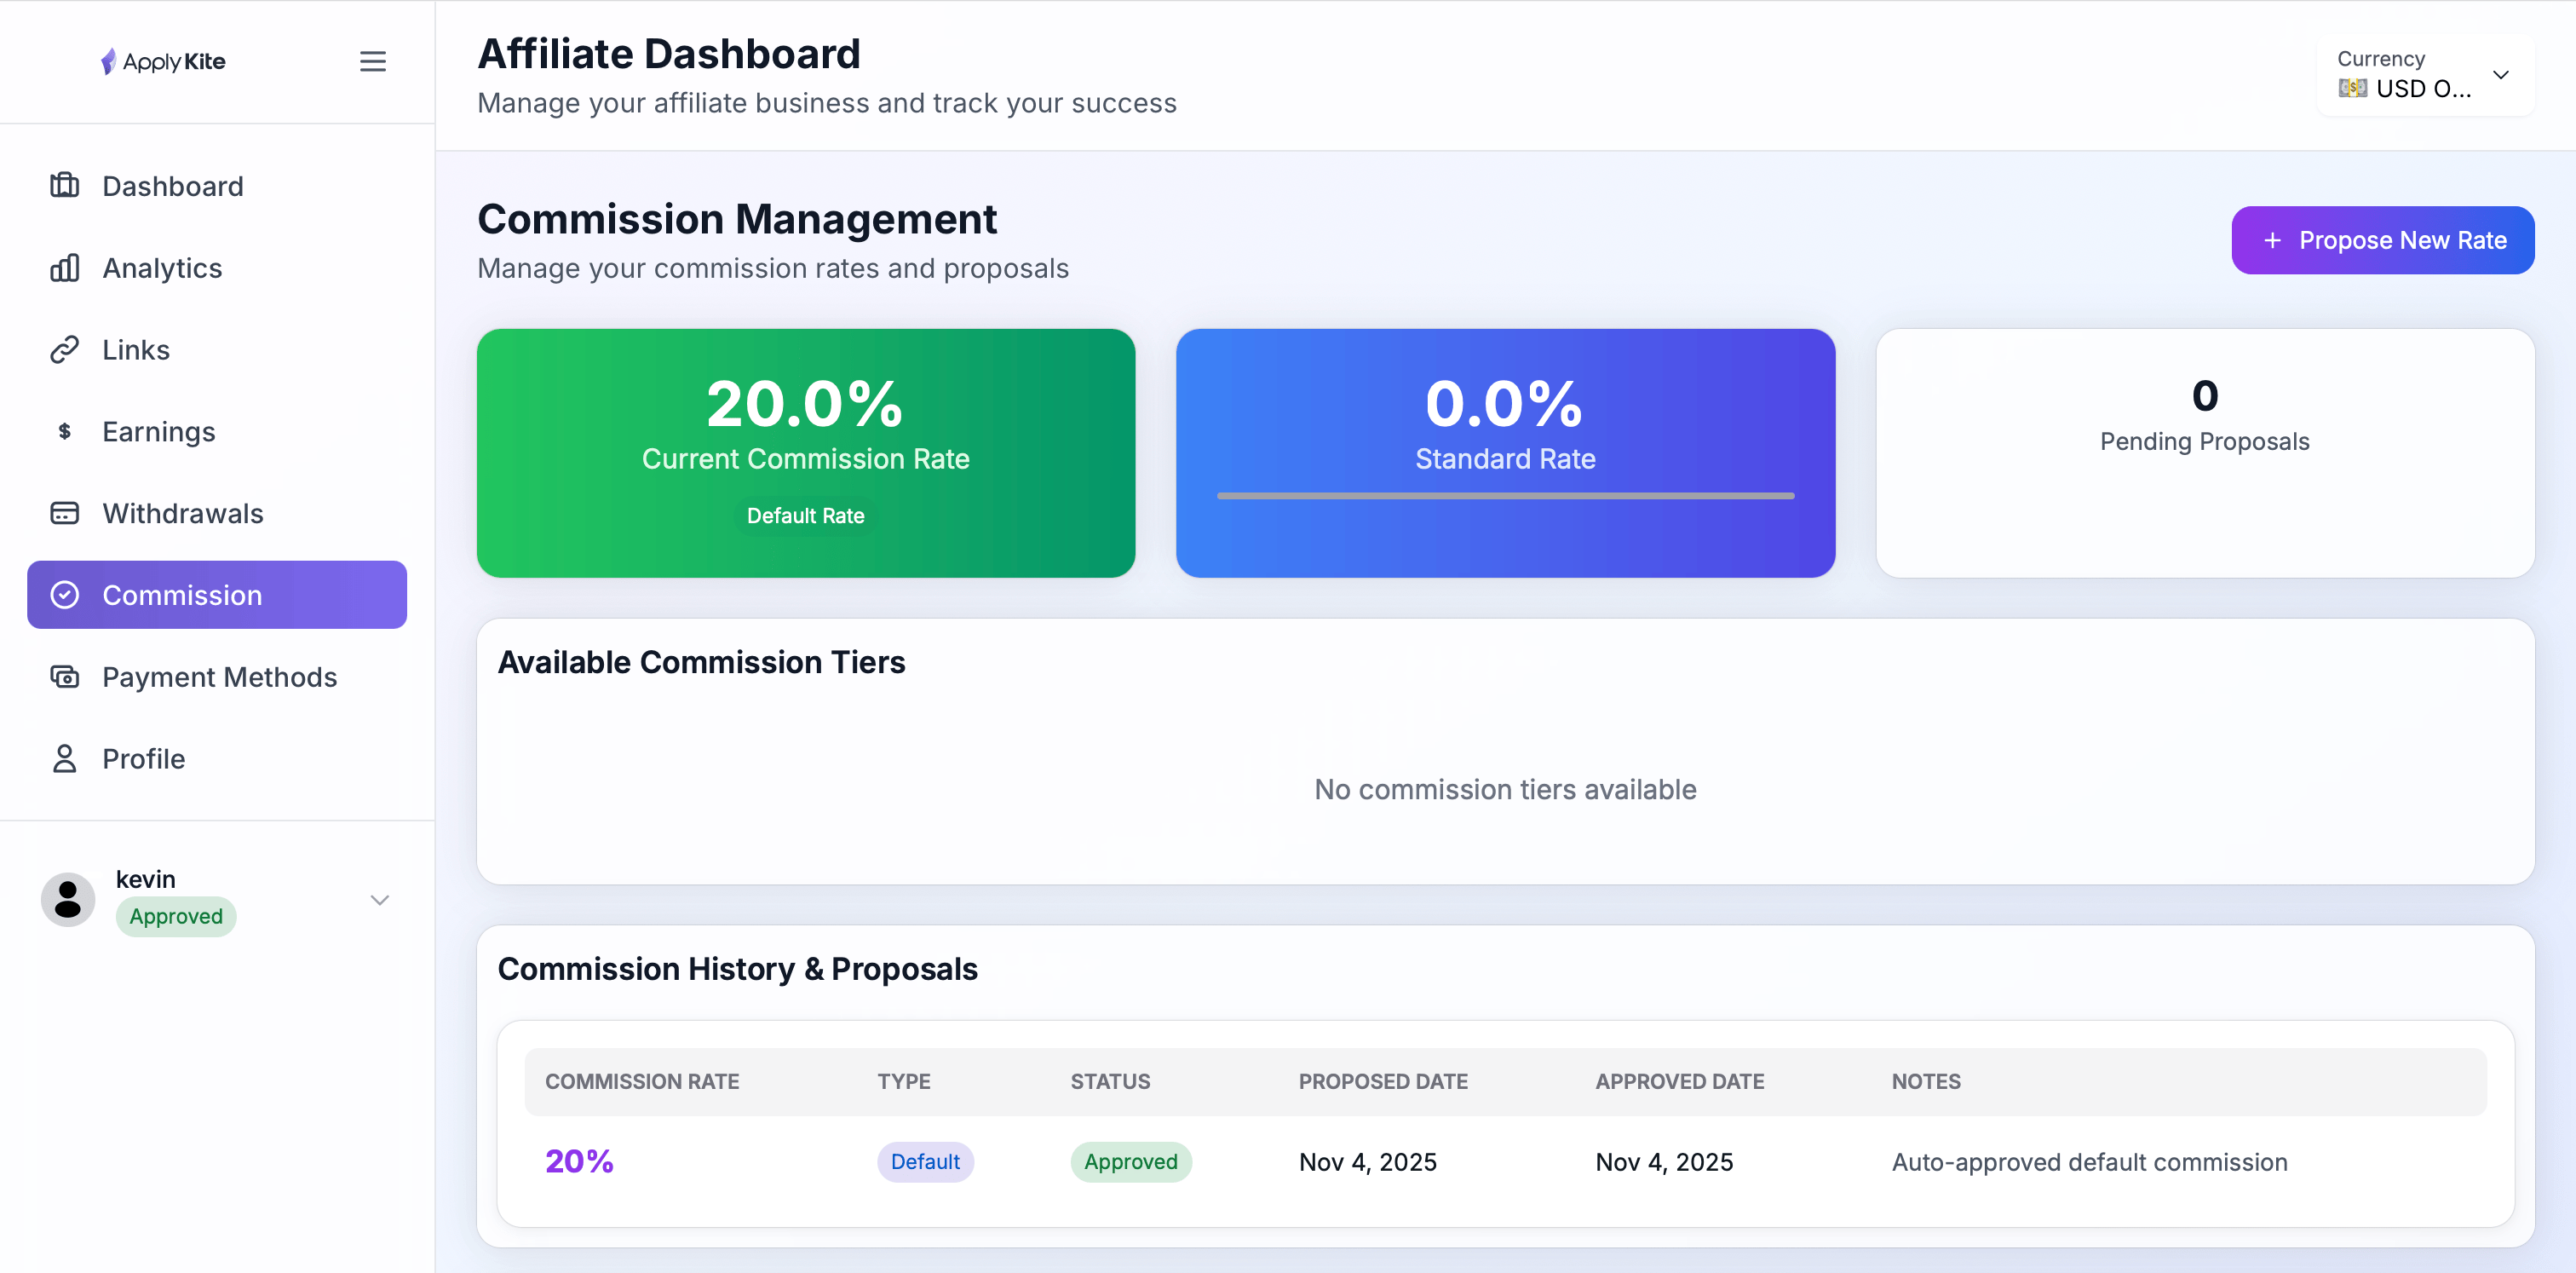2576x1273 pixels.
Task: Click the Payment Methods icon
Action: click(65, 677)
